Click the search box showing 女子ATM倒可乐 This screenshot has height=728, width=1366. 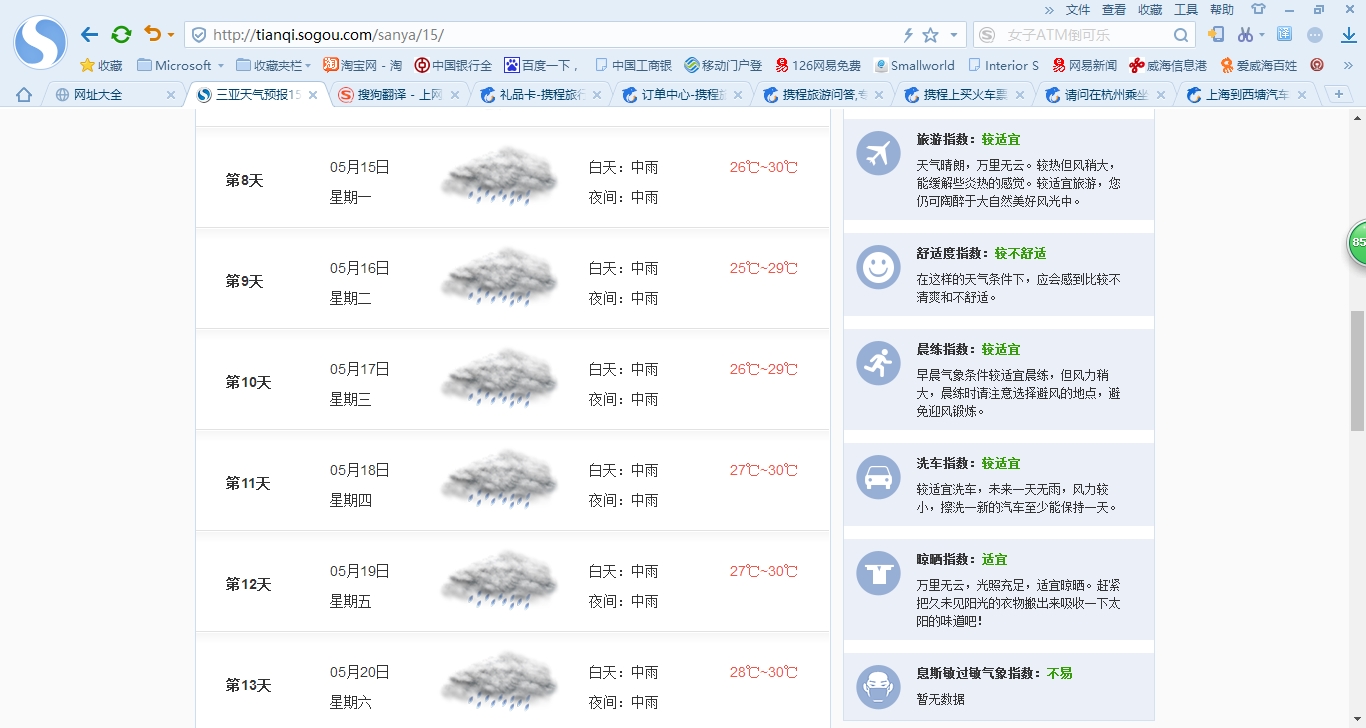(1085, 35)
